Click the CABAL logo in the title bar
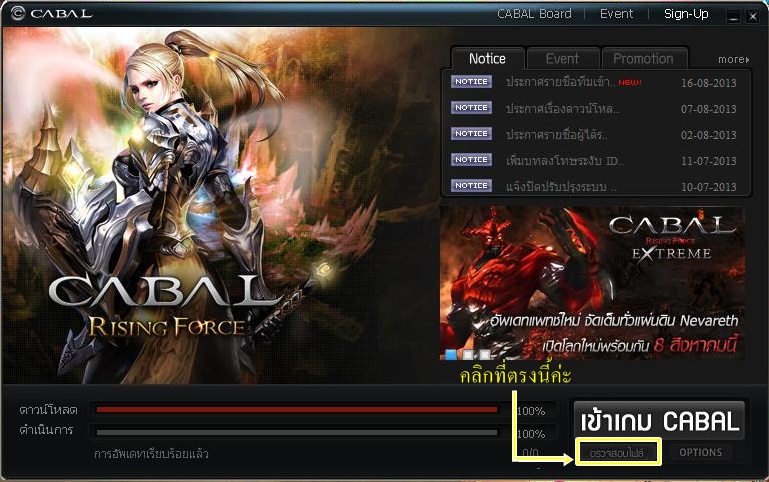Screen dimensions: 769x482 click(x=52, y=13)
